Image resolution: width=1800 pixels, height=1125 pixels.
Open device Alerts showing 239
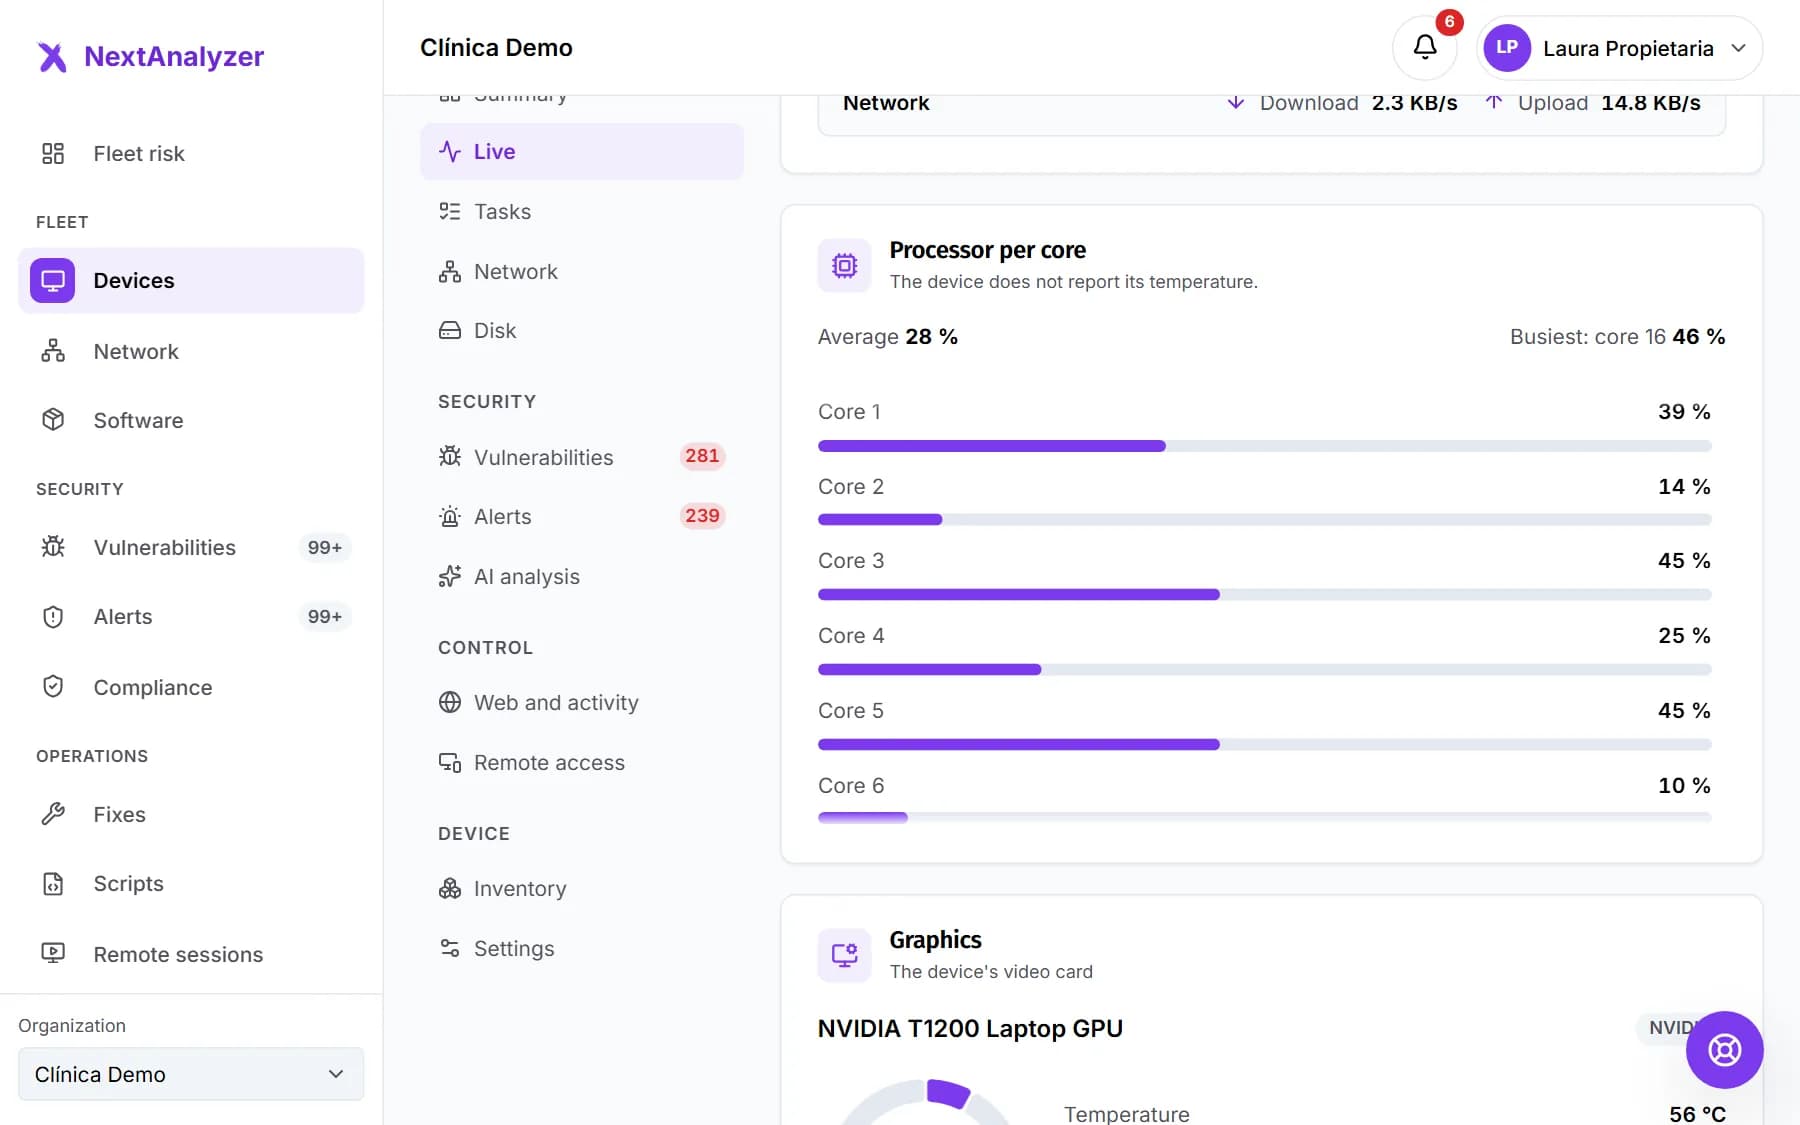click(x=582, y=516)
